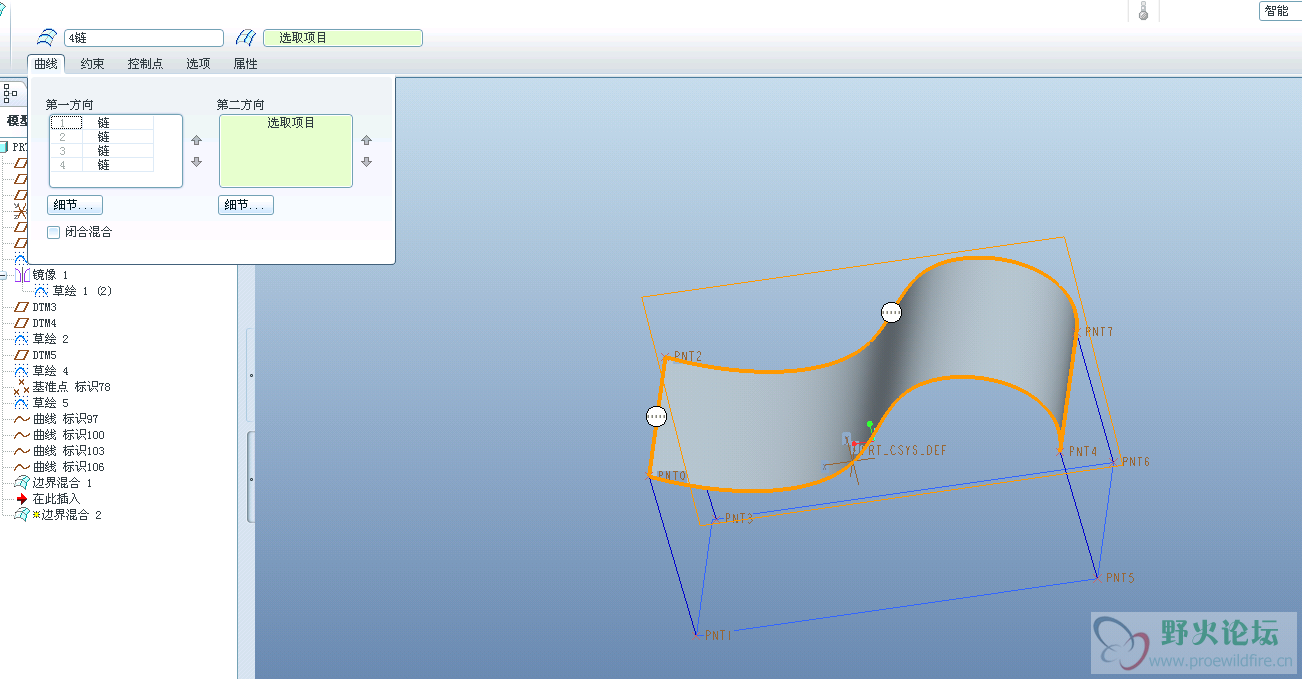Viewport: 1302px width, 679px height.
Task: Click point label PNT7 in viewport
Action: (x=1100, y=331)
